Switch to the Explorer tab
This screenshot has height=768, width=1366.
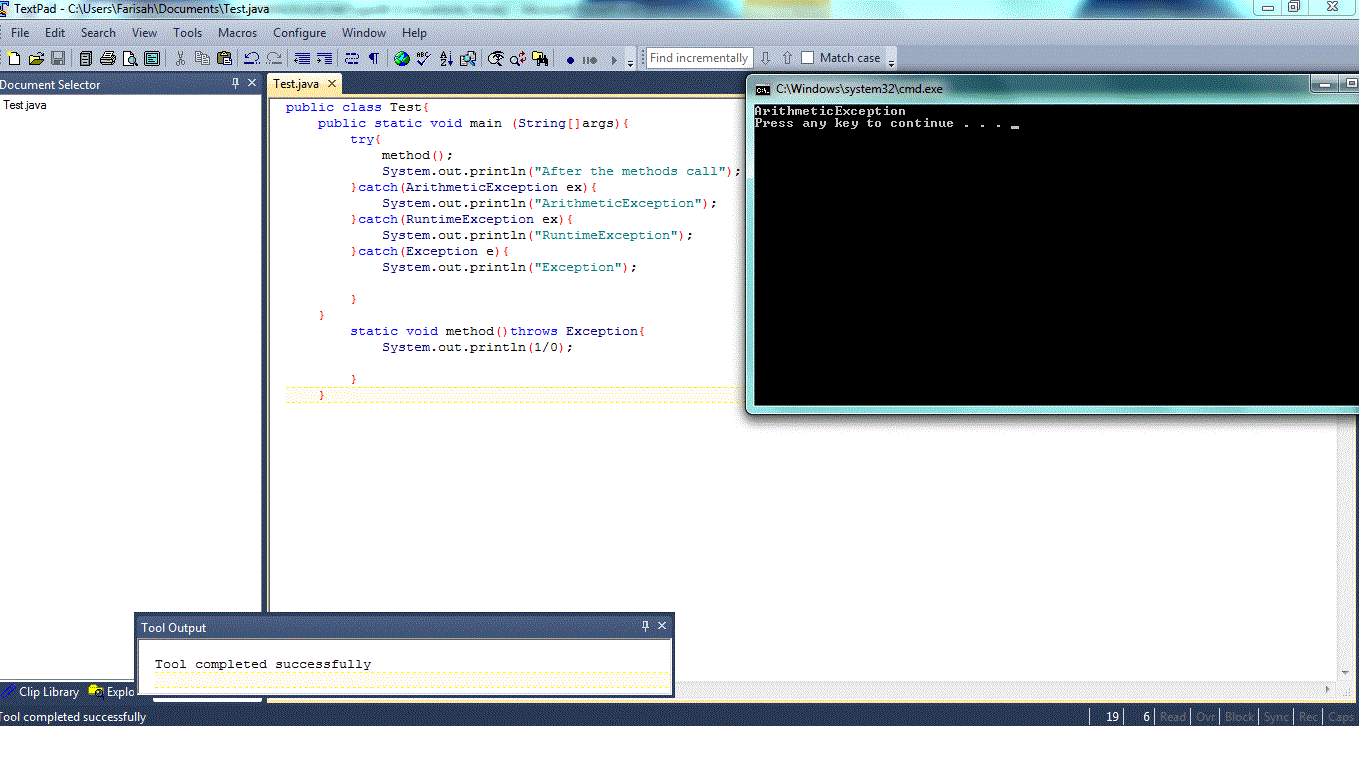tap(112, 692)
